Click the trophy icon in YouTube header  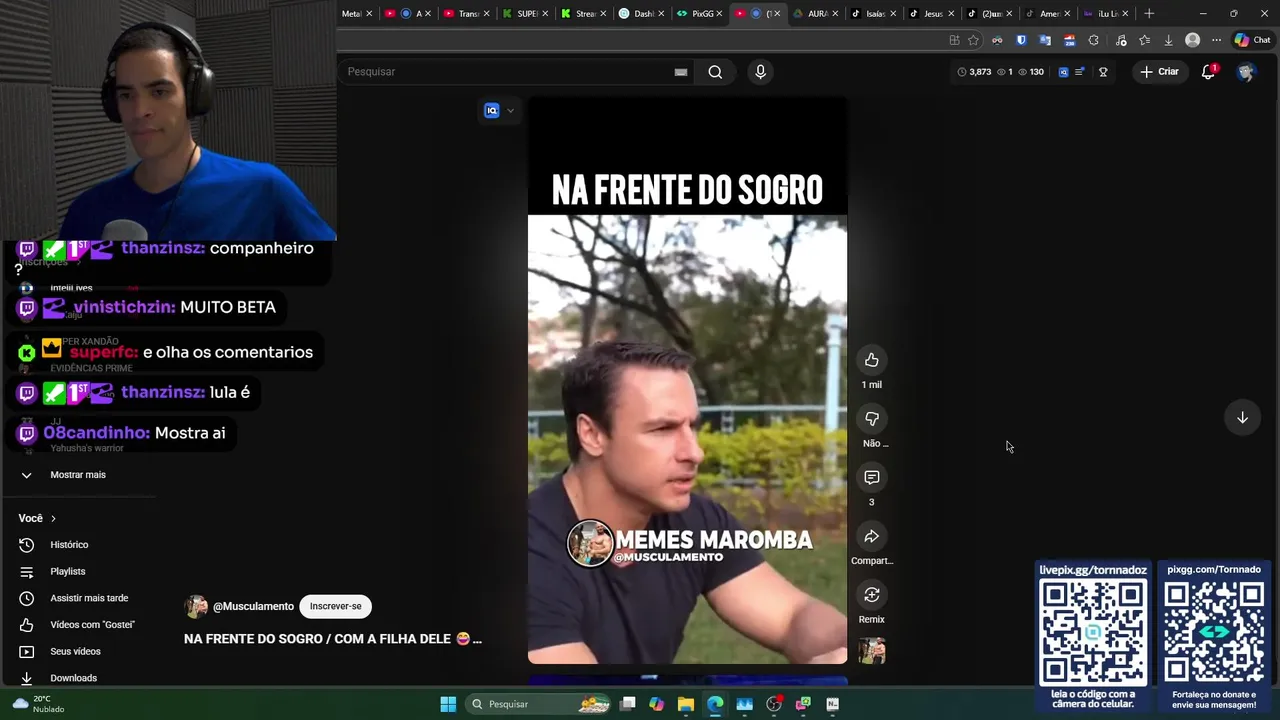click(1103, 72)
